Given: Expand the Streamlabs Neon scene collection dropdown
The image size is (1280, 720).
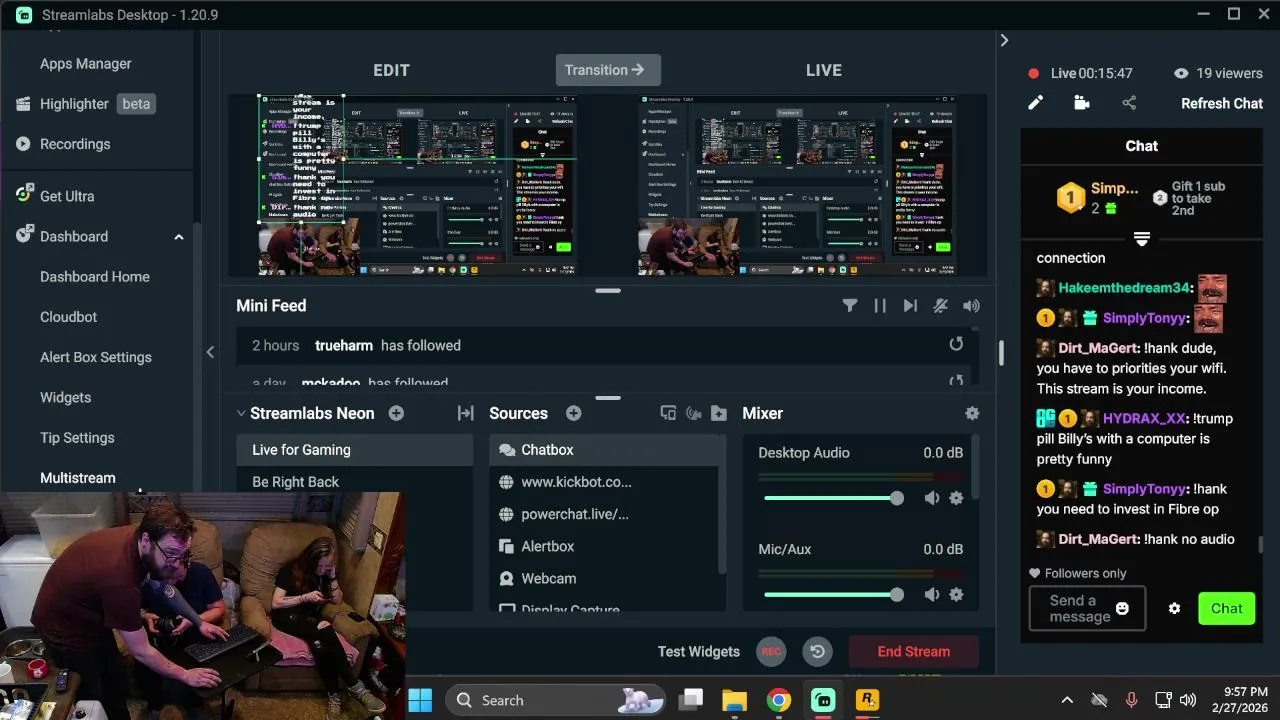Looking at the screenshot, I should [x=241, y=413].
